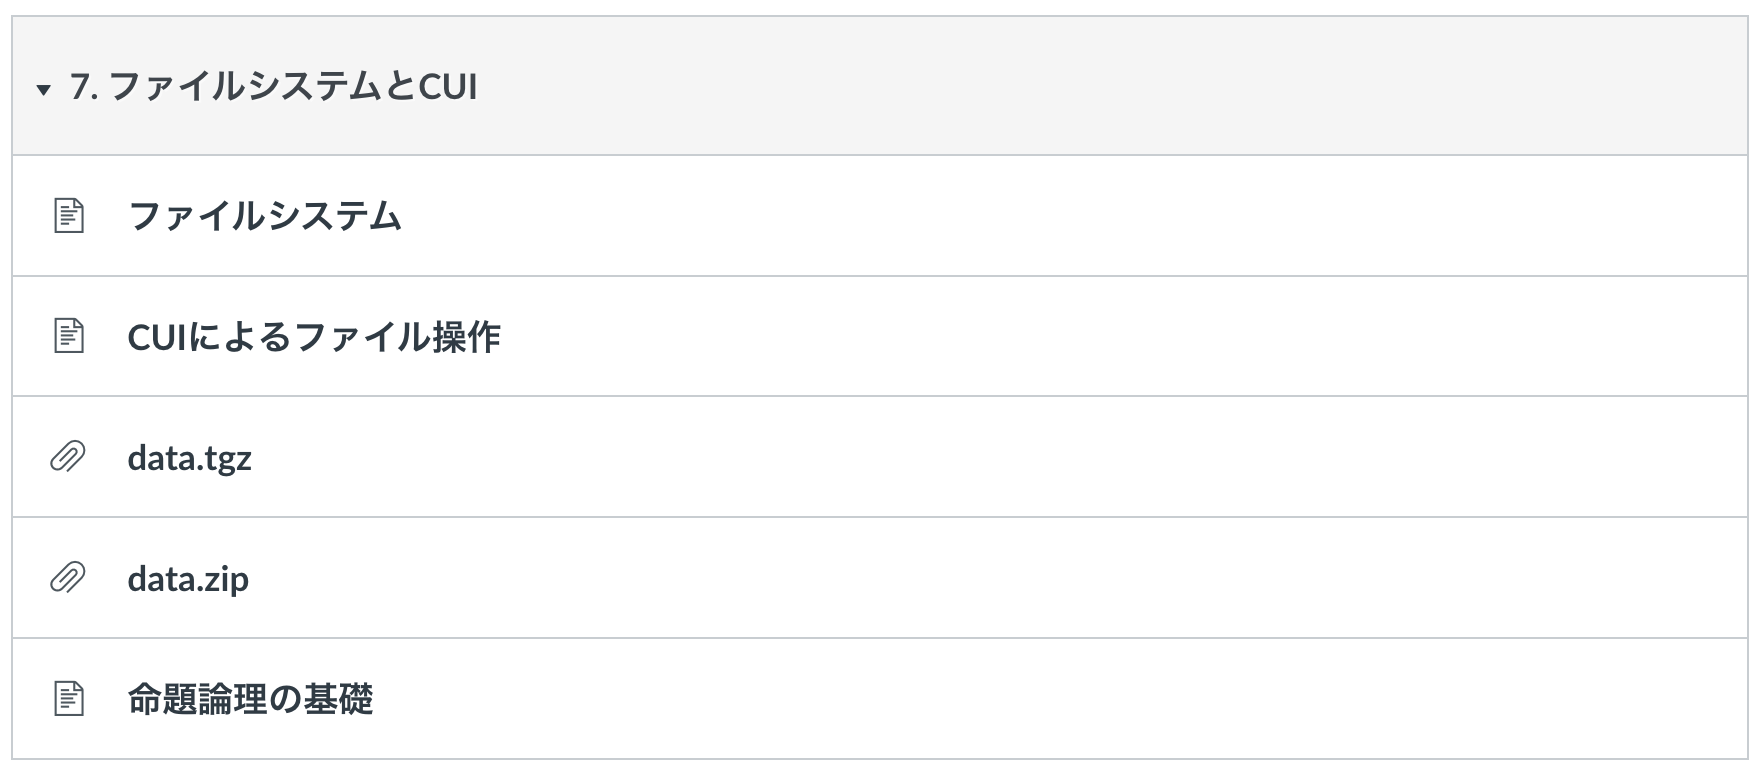This screenshot has width=1762, height=770.
Task: Open the CUIによるファイル操作 page
Action: click(314, 337)
